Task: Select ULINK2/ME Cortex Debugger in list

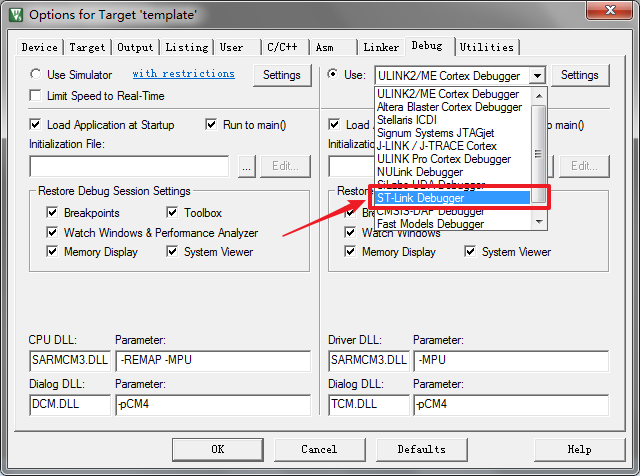Action: click(x=452, y=94)
